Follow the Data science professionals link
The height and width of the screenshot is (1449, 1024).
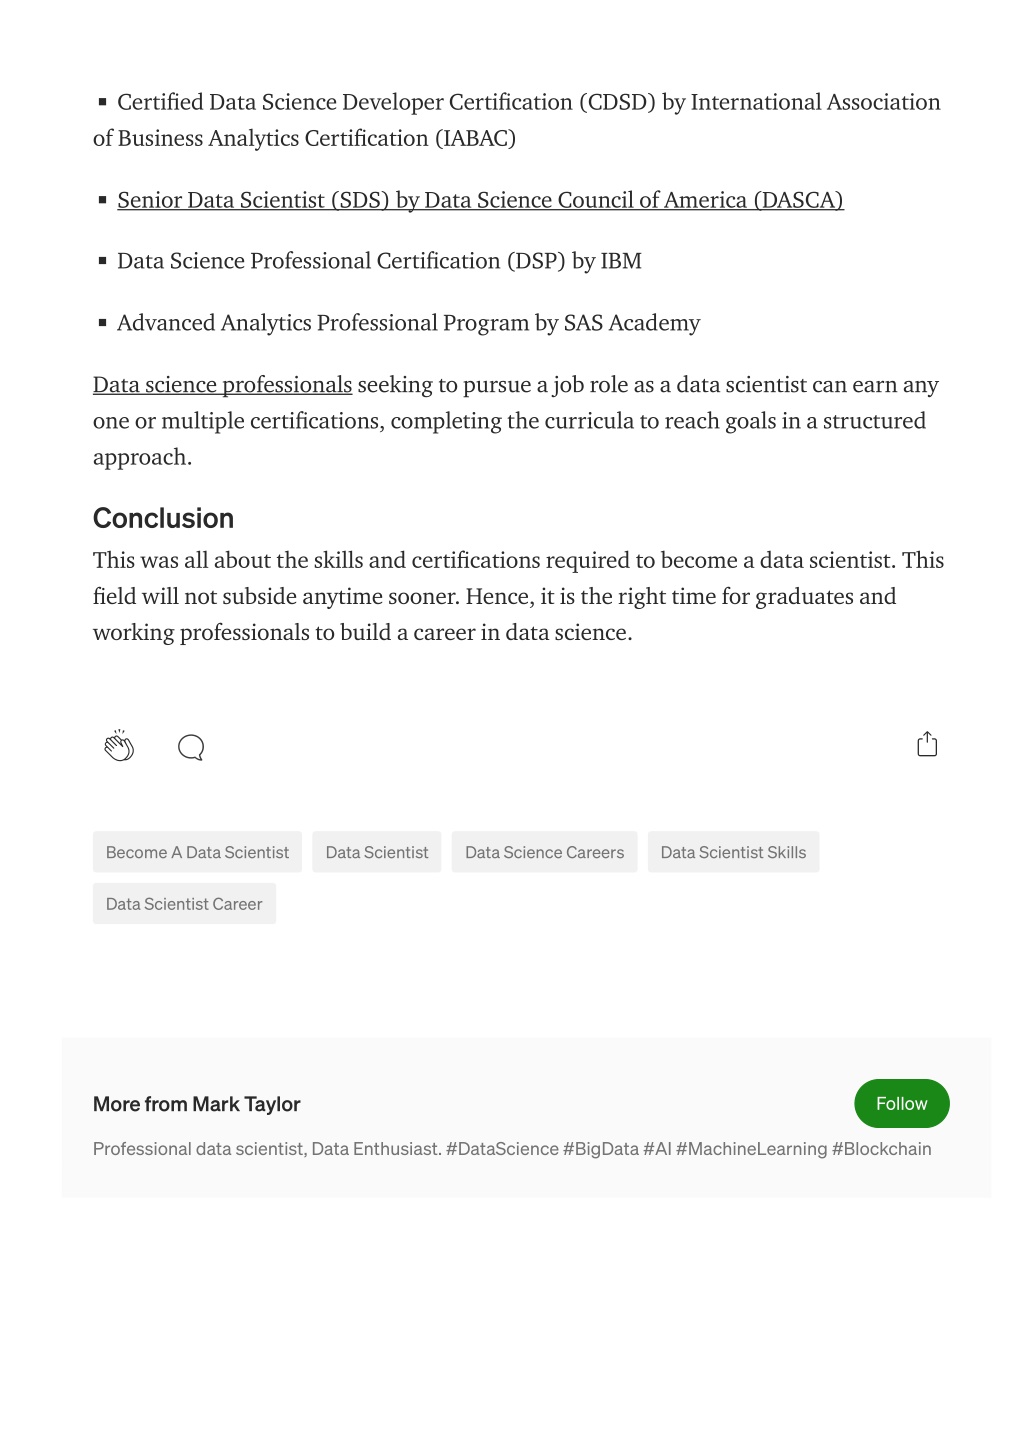point(222,385)
